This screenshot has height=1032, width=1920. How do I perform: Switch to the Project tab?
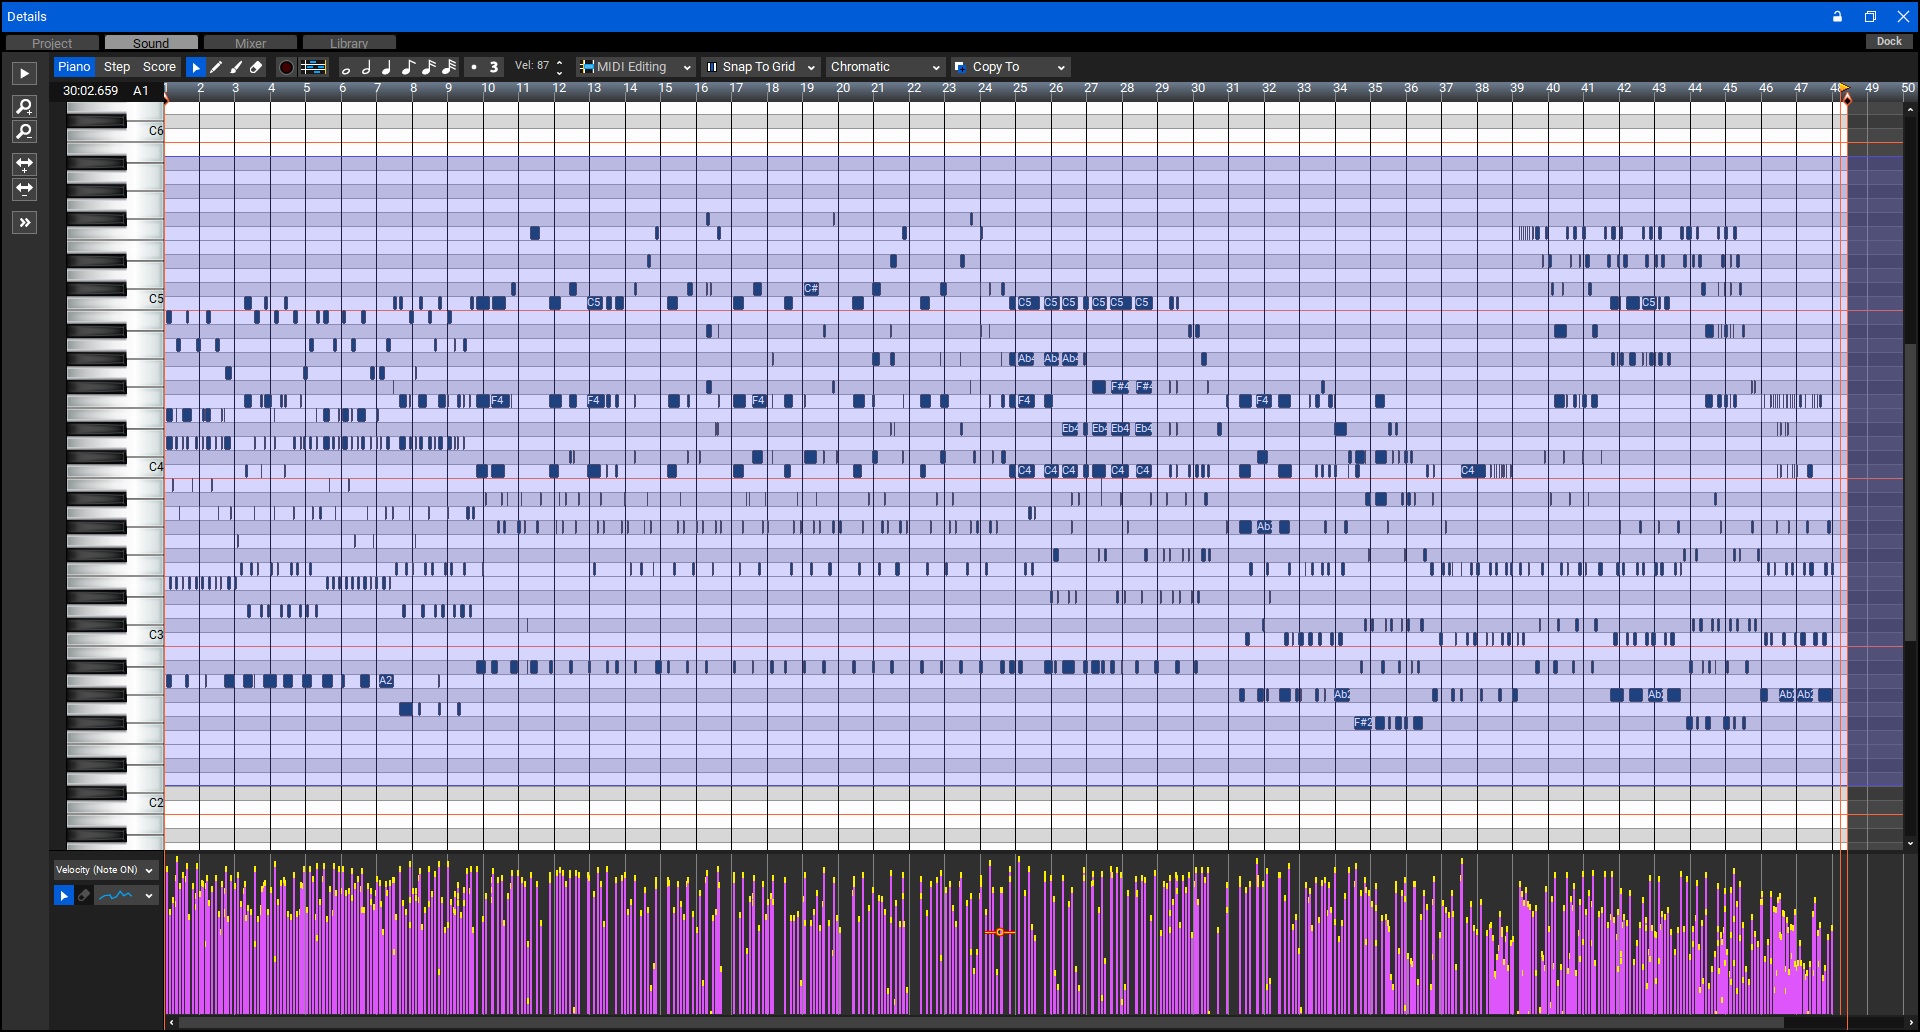click(52, 43)
